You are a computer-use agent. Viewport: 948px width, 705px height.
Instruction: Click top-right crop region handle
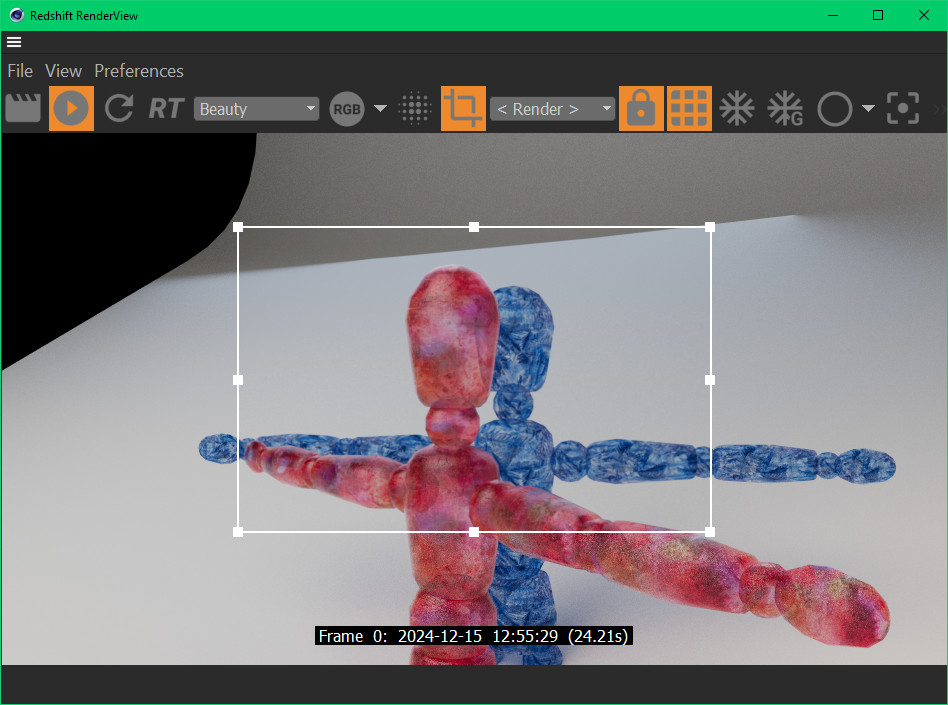pos(710,227)
